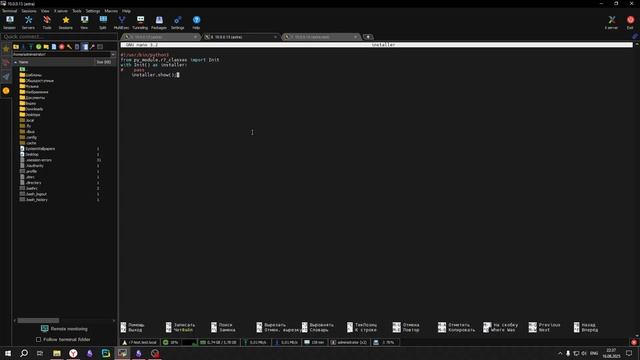Open the Tools toolbar icon
The image size is (640, 360).
click(x=47, y=22)
